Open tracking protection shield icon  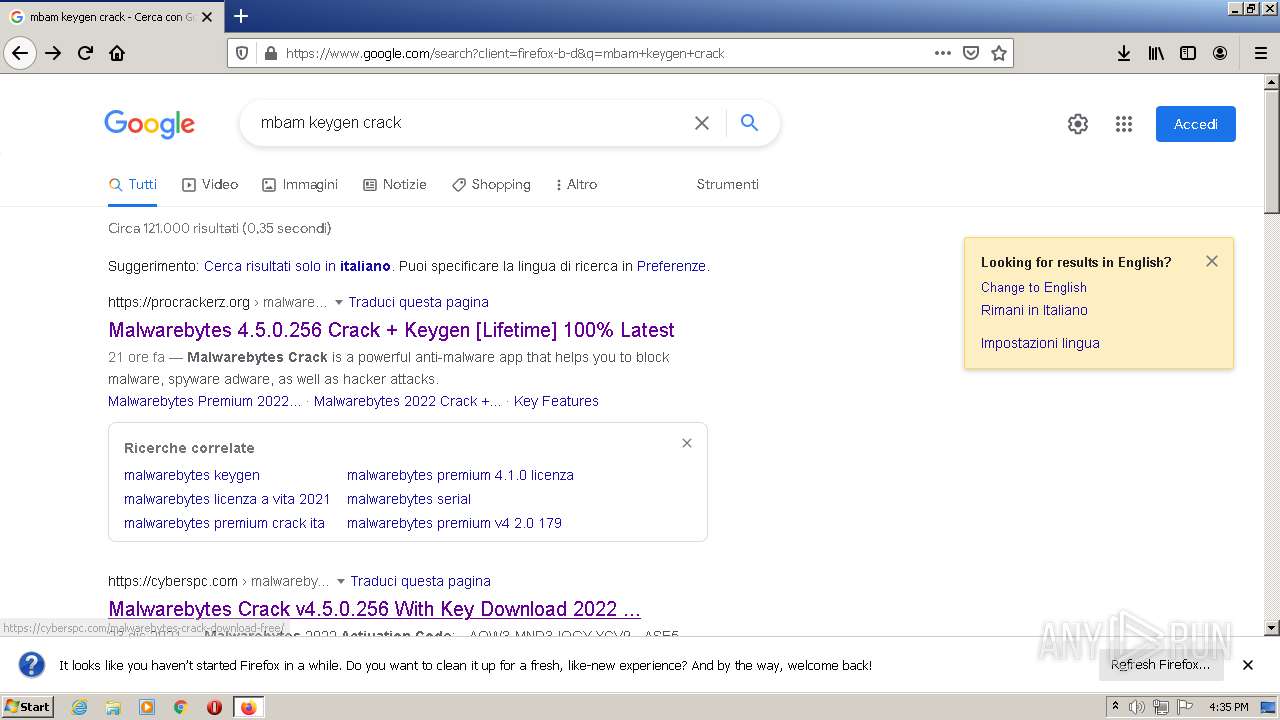click(241, 53)
